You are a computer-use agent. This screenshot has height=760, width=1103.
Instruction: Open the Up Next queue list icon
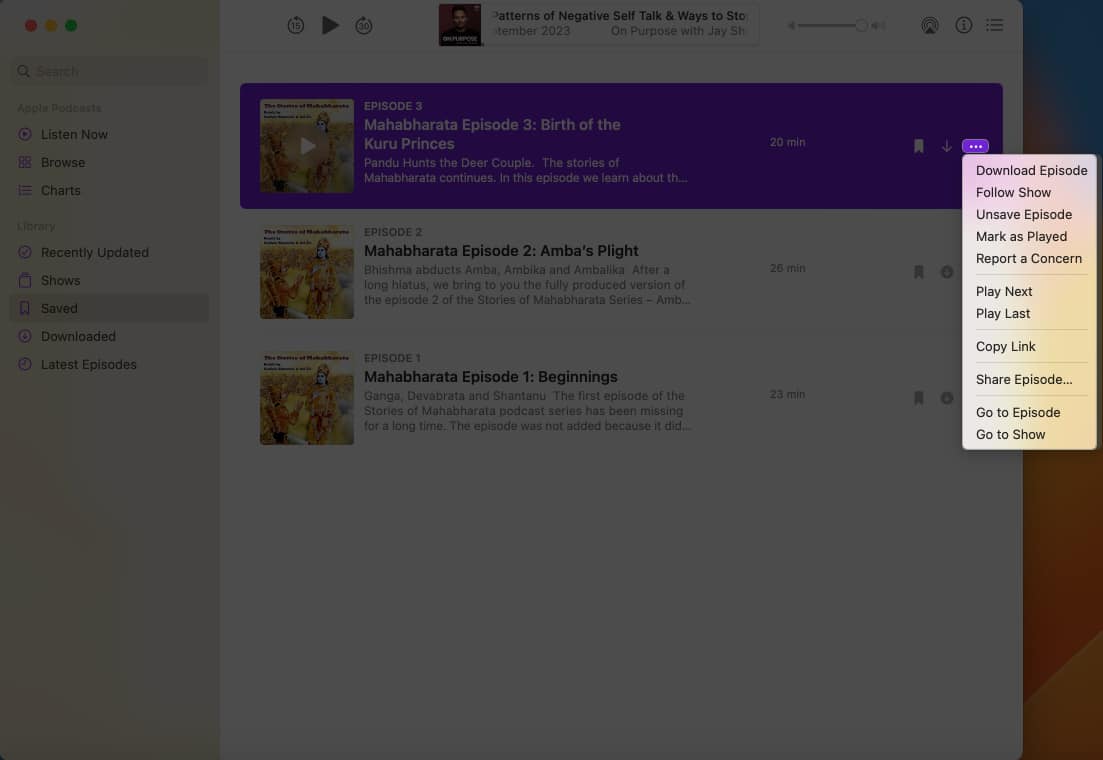pyautogui.click(x=995, y=25)
